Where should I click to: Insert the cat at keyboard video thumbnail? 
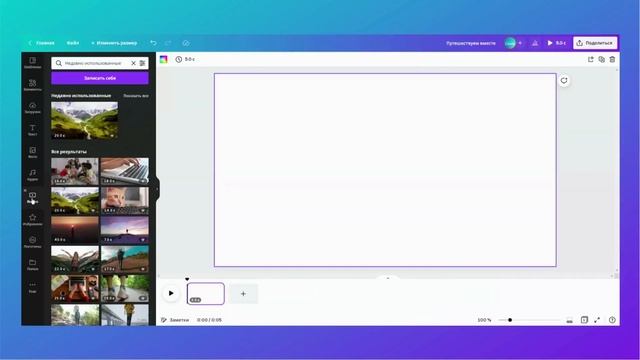[124, 200]
